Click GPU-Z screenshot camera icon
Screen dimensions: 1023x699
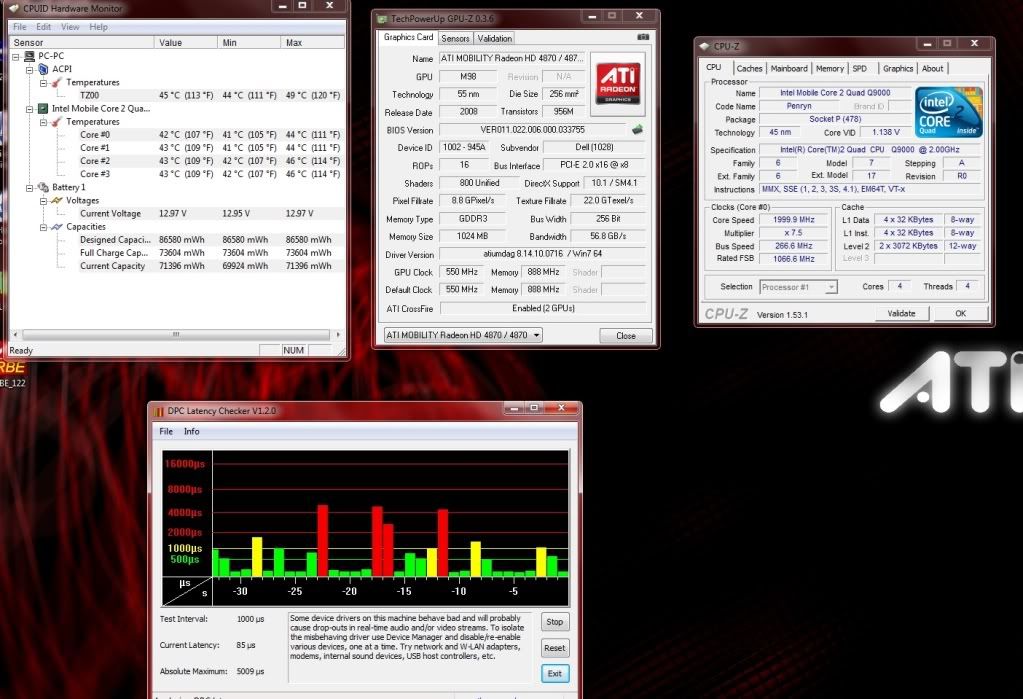tap(643, 37)
